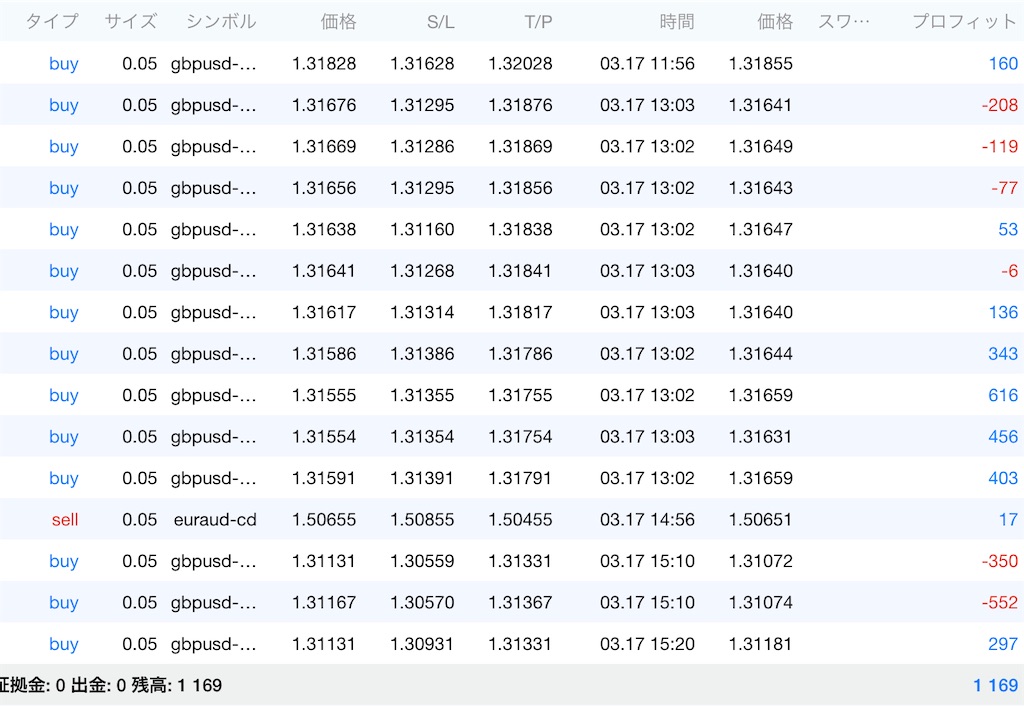This screenshot has height=706, width=1024.
Task: Click the close price 1.31181
Action: click(x=761, y=644)
